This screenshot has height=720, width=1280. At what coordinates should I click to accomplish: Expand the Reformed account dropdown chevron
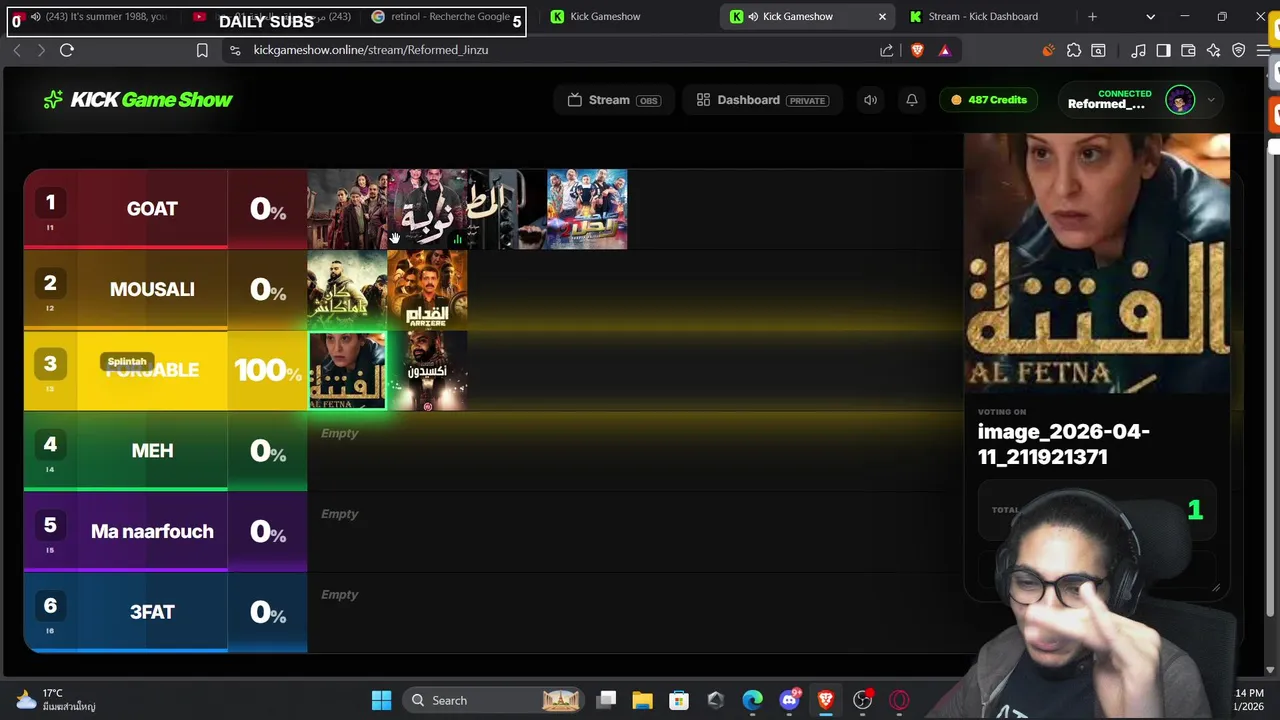(1211, 100)
